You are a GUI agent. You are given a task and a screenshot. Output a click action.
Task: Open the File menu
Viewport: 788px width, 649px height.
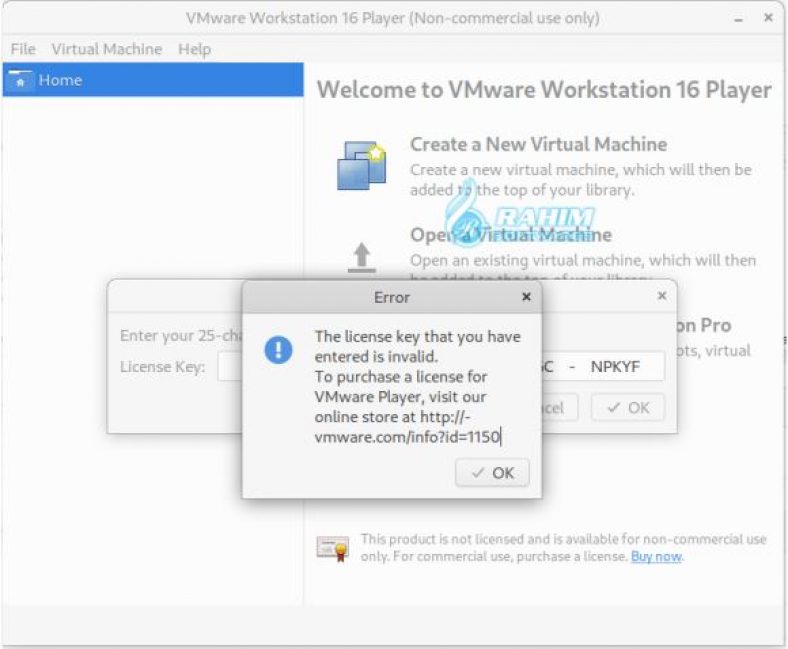(x=23, y=49)
